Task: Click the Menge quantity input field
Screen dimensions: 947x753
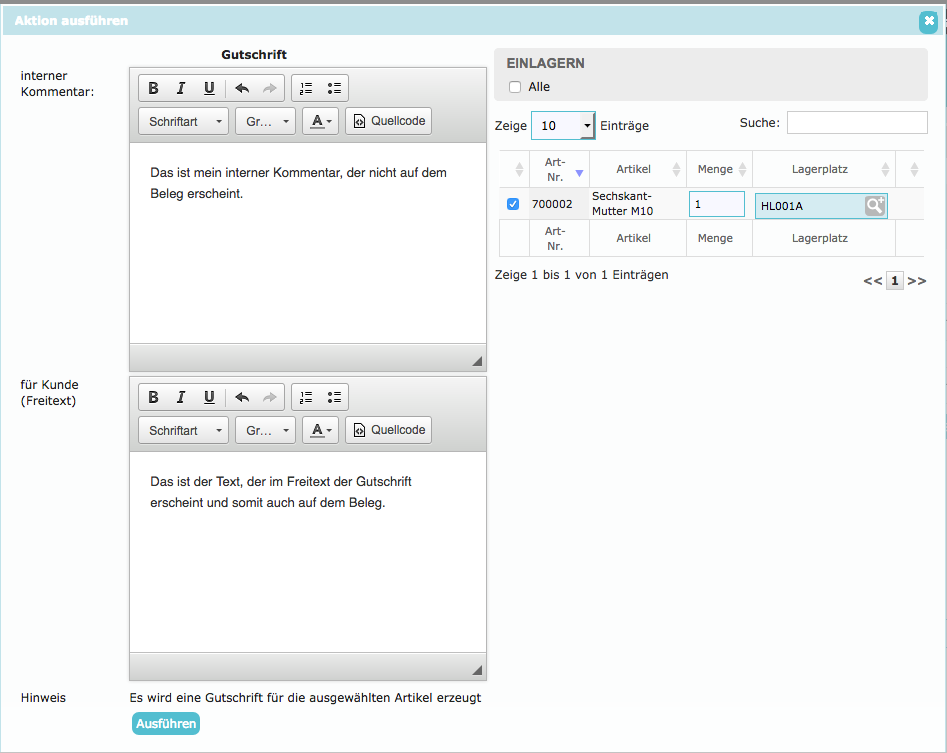Action: (717, 204)
